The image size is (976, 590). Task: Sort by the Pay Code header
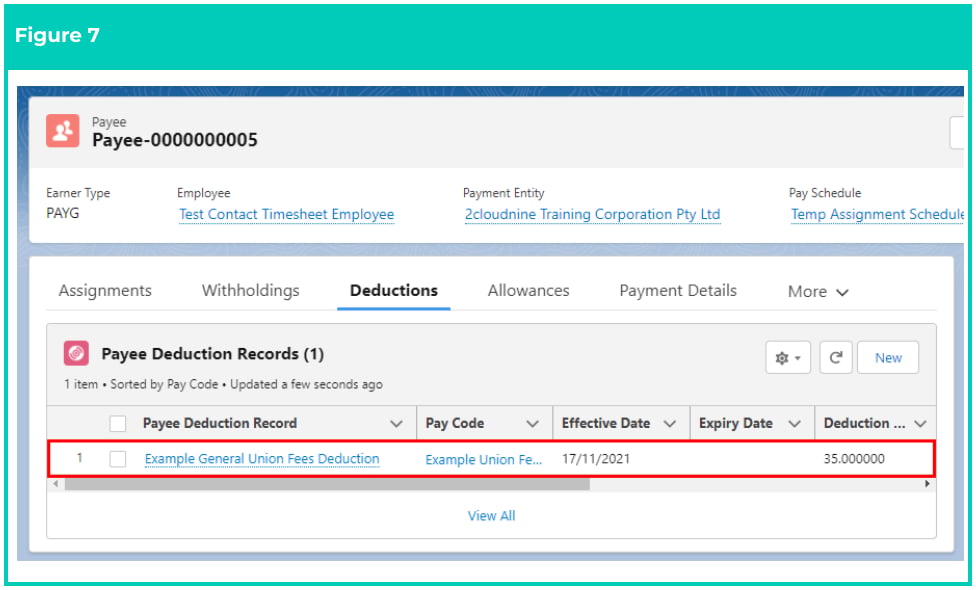tap(454, 423)
